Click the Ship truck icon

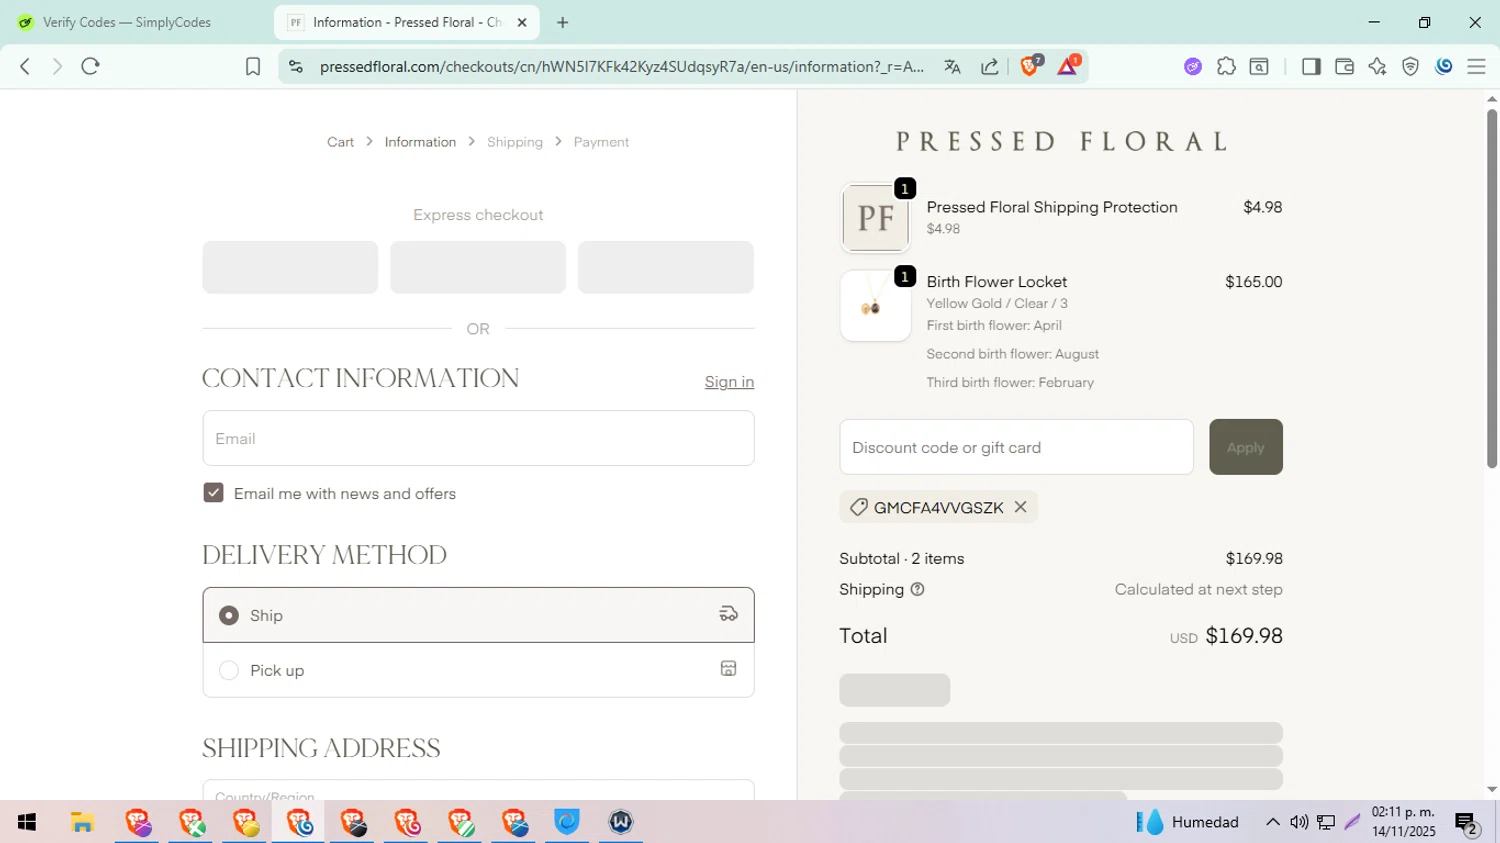728,614
